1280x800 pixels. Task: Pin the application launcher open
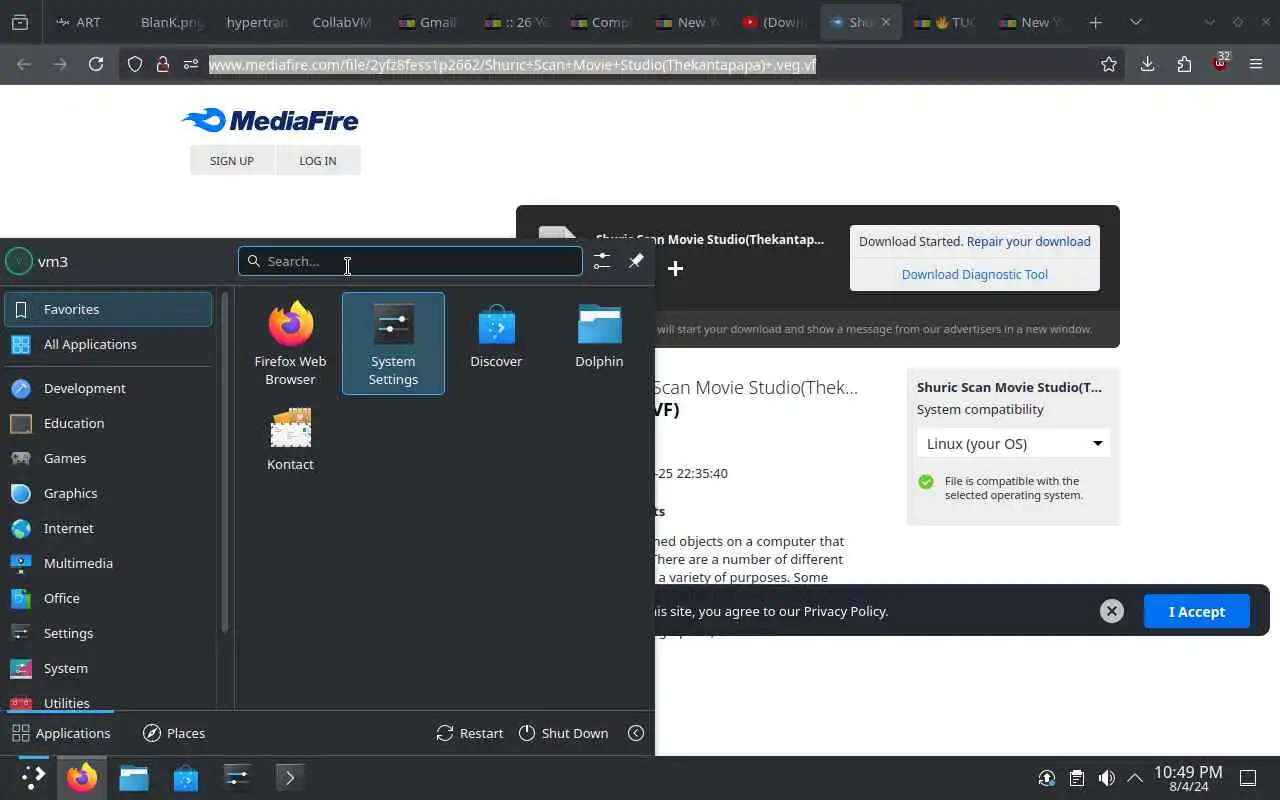(x=636, y=261)
